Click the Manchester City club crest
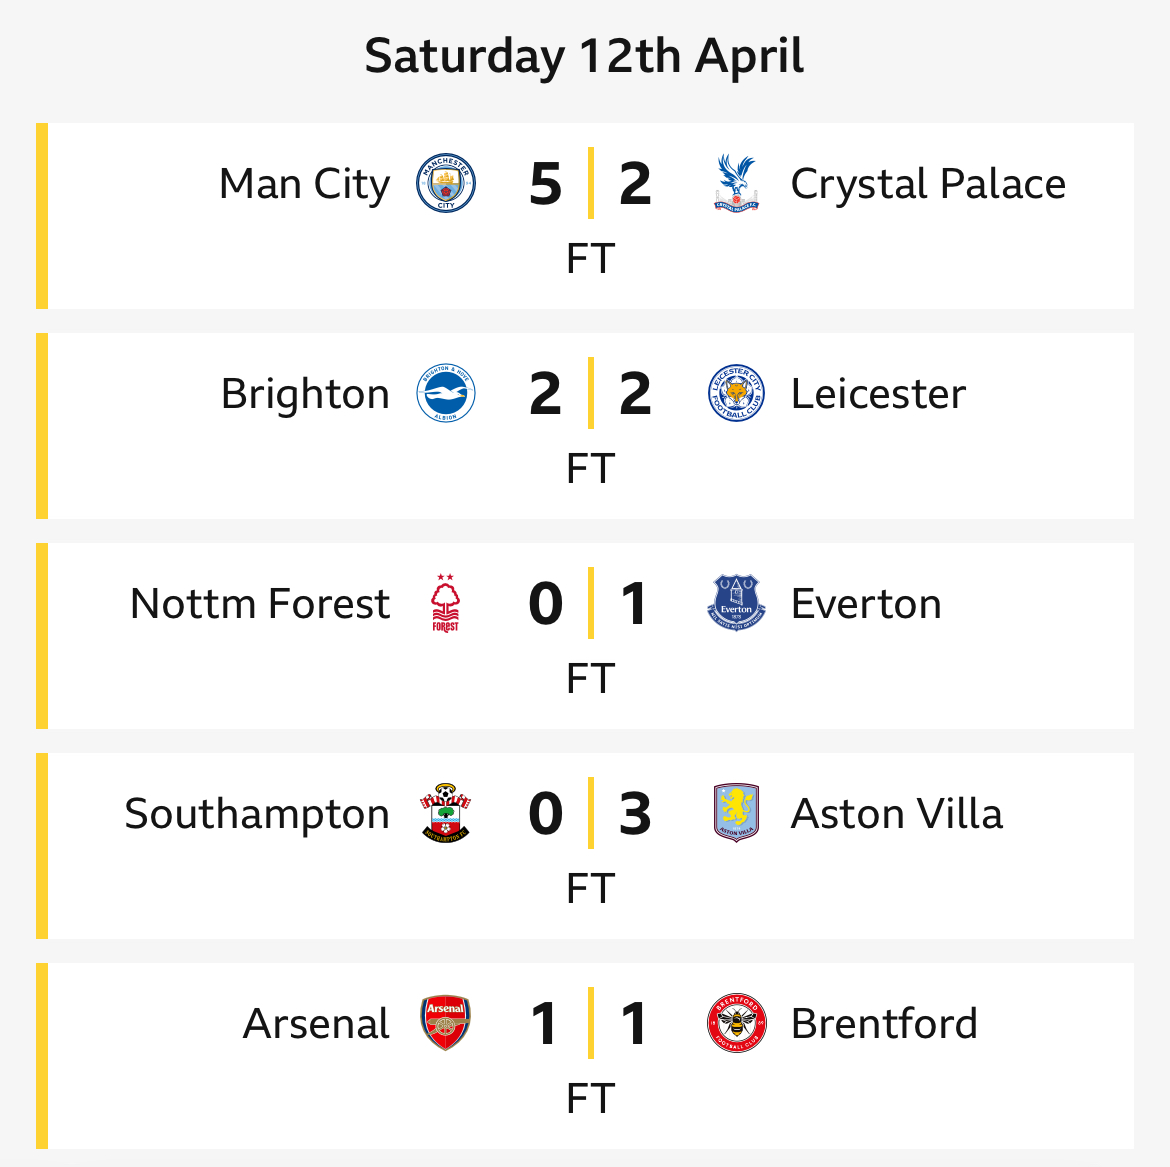 click(x=445, y=183)
